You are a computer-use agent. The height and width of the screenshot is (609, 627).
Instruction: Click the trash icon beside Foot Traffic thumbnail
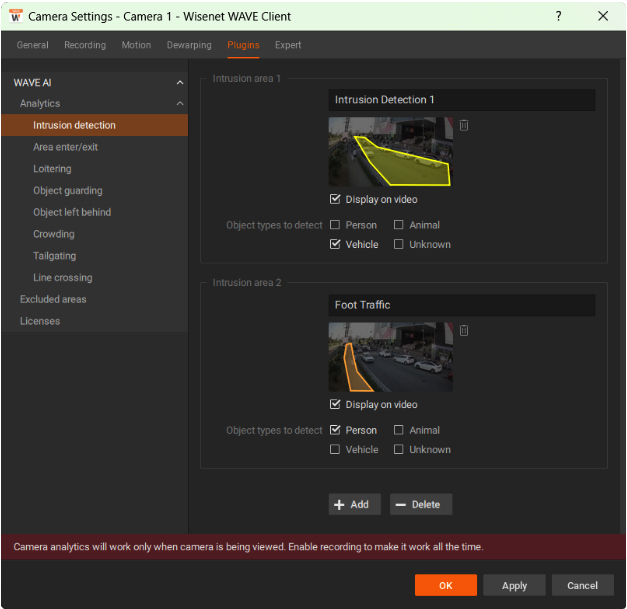(463, 331)
